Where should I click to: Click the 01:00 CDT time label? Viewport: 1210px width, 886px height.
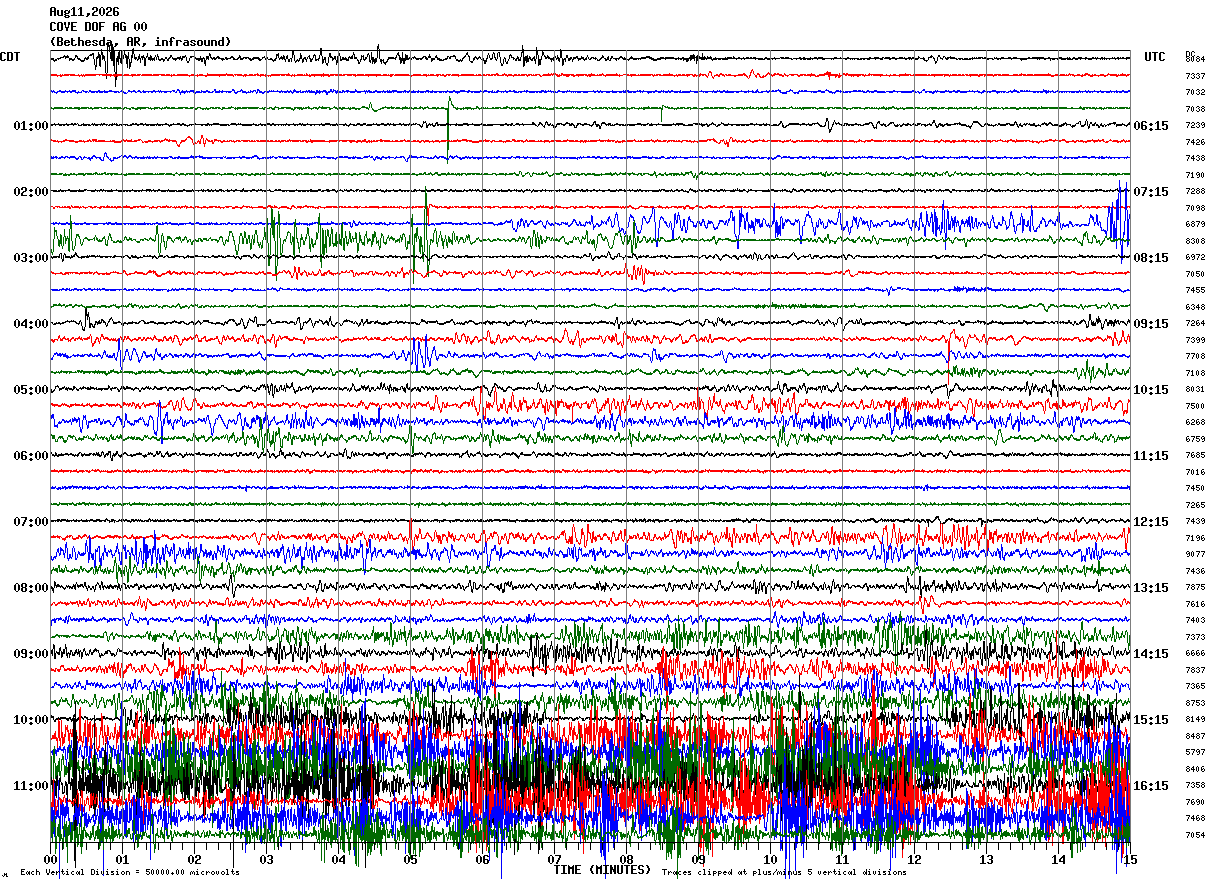31,126
